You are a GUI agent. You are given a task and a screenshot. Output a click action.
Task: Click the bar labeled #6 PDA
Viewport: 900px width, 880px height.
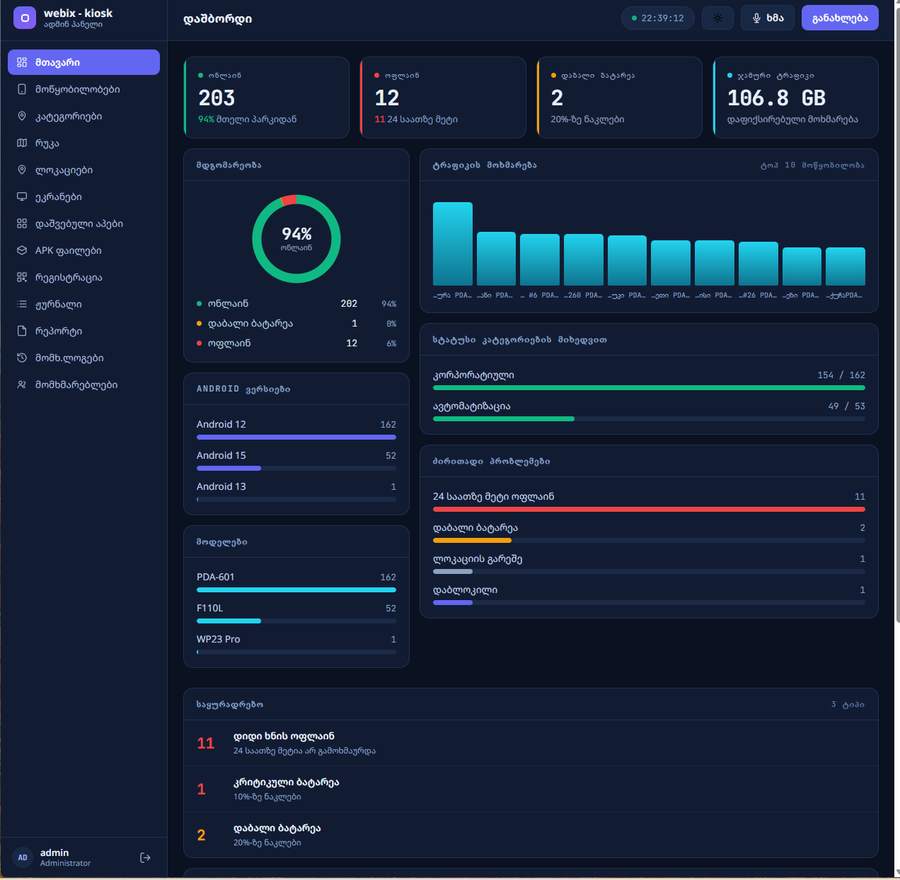[540, 259]
